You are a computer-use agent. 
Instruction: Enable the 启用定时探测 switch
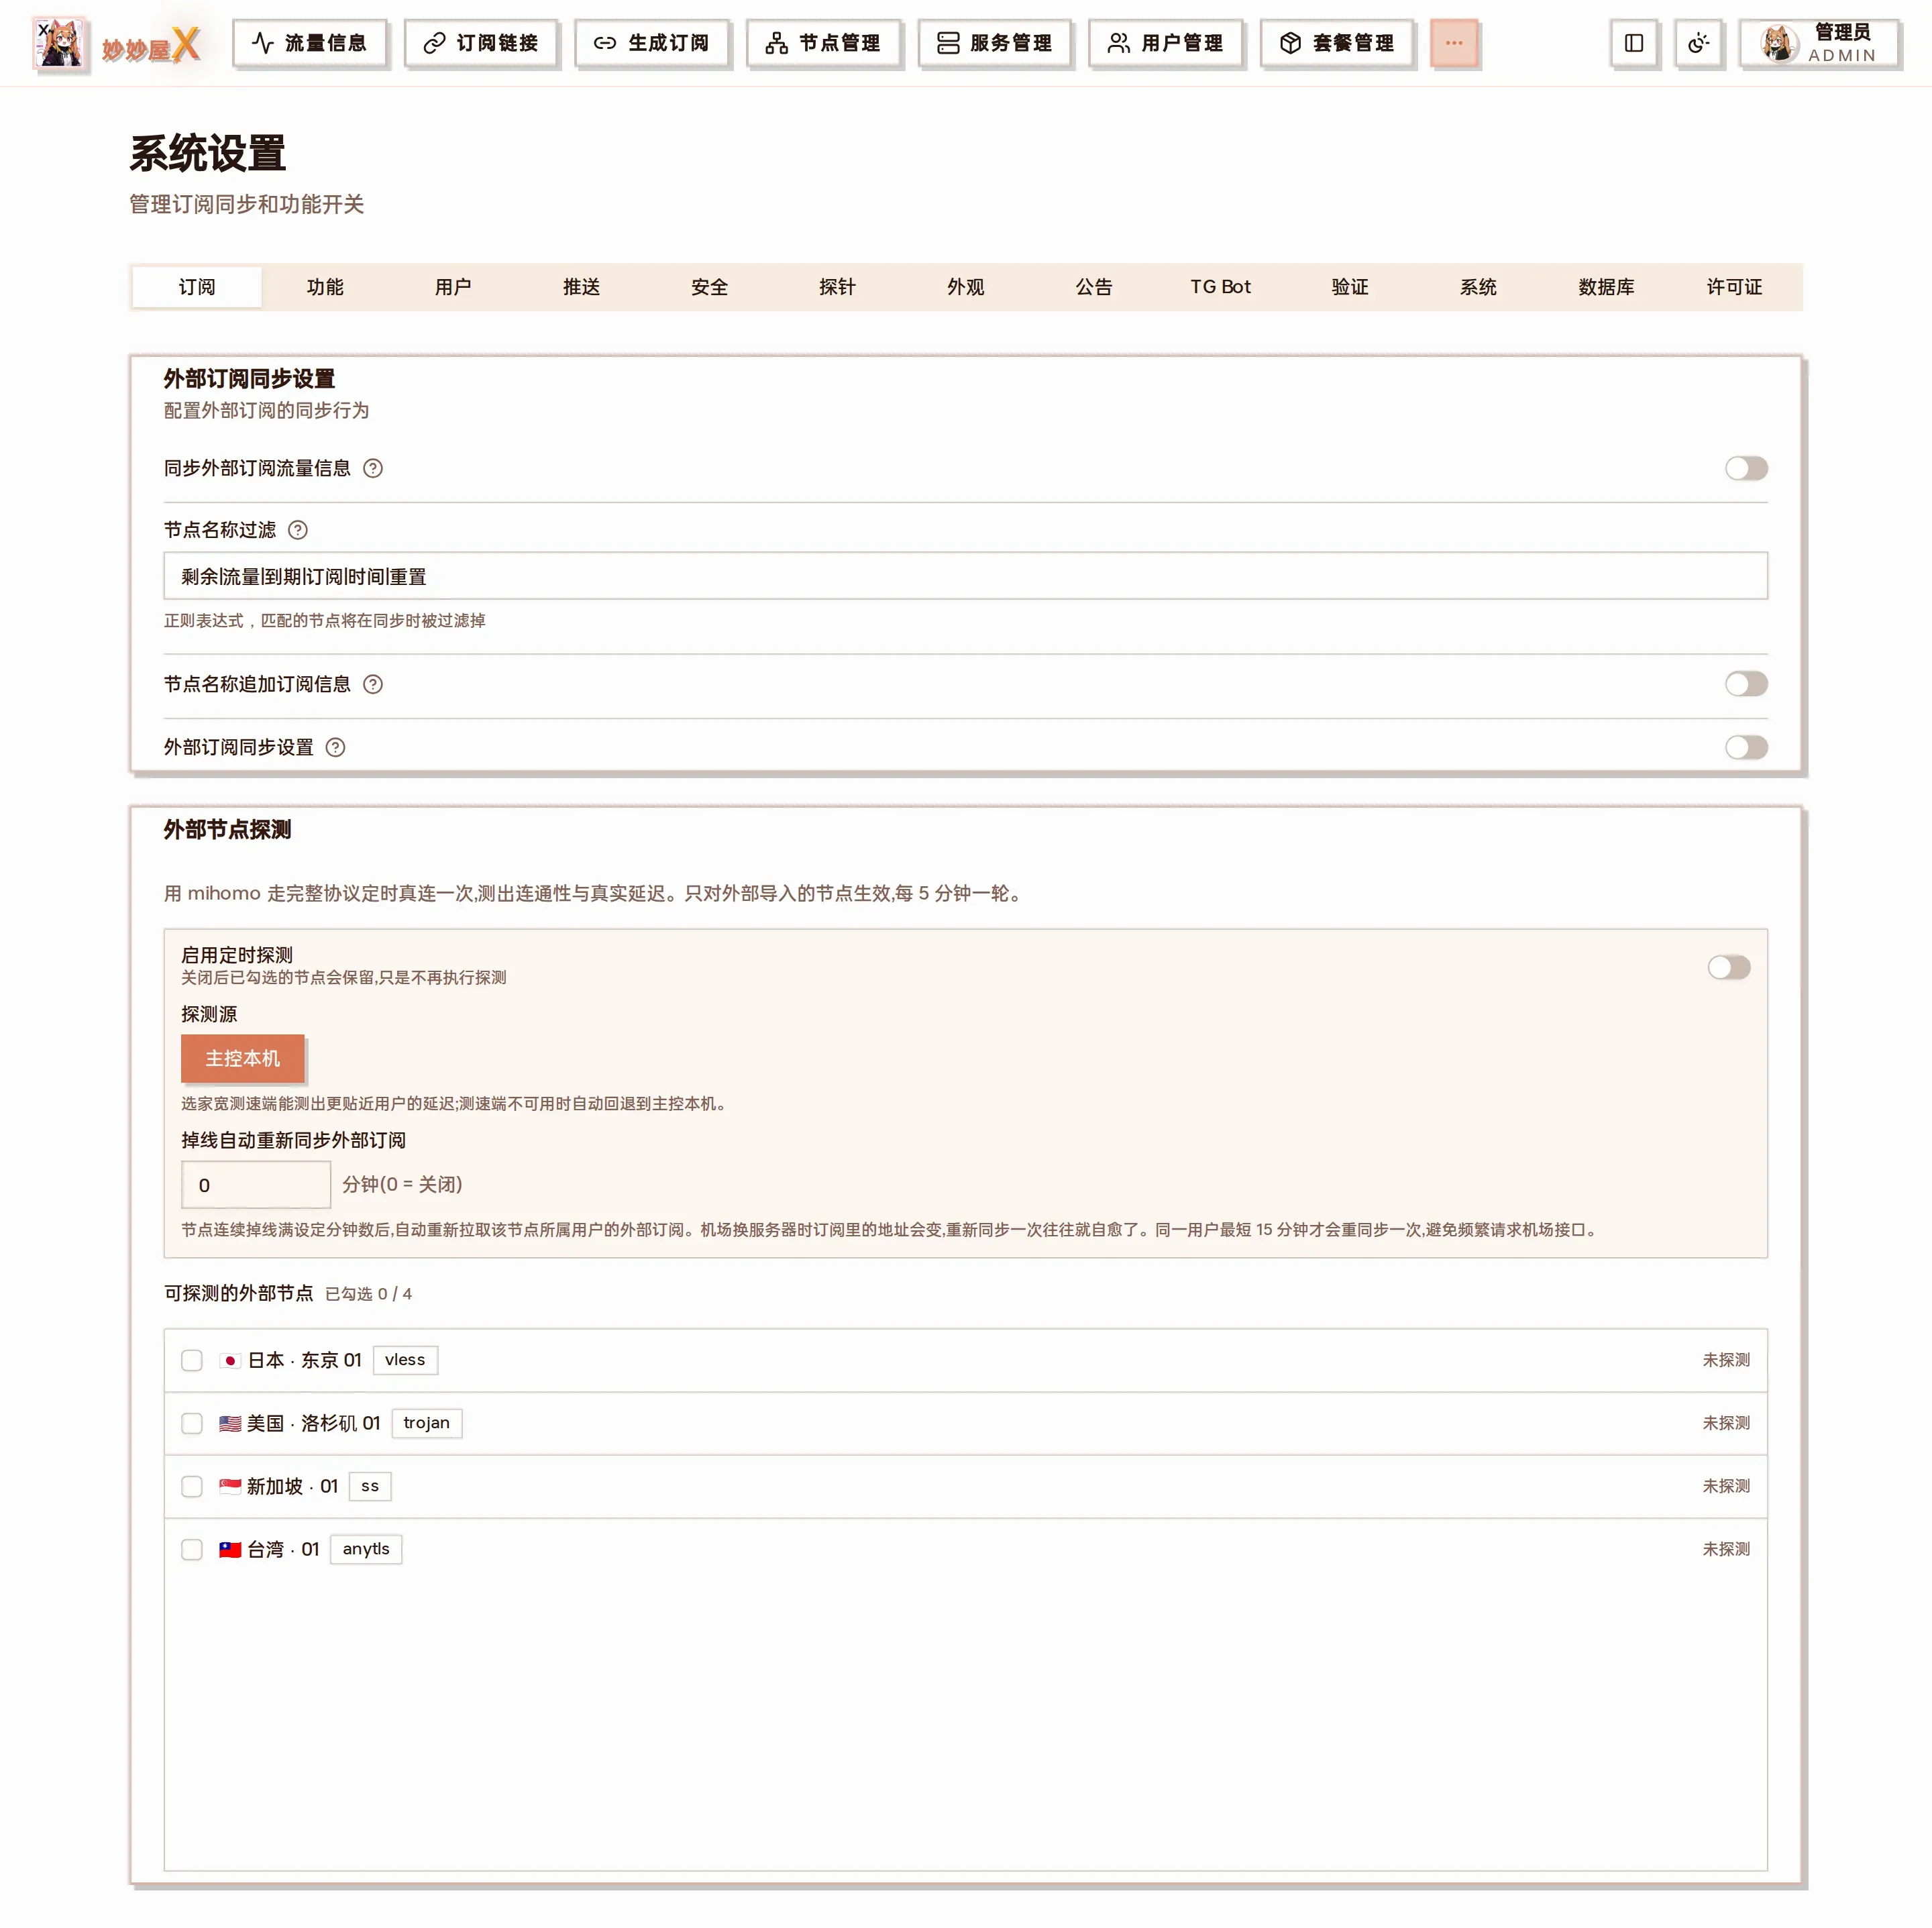[x=1729, y=967]
